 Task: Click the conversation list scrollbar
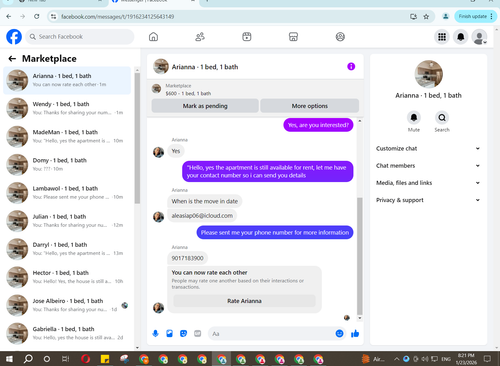[x=137, y=138]
